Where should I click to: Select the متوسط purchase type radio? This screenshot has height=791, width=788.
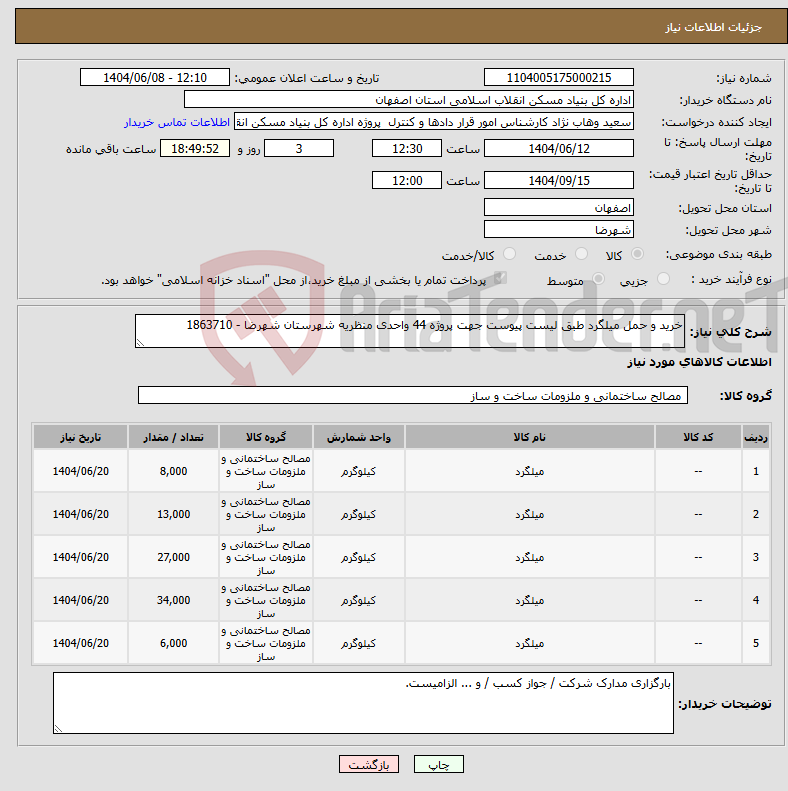pos(598,278)
